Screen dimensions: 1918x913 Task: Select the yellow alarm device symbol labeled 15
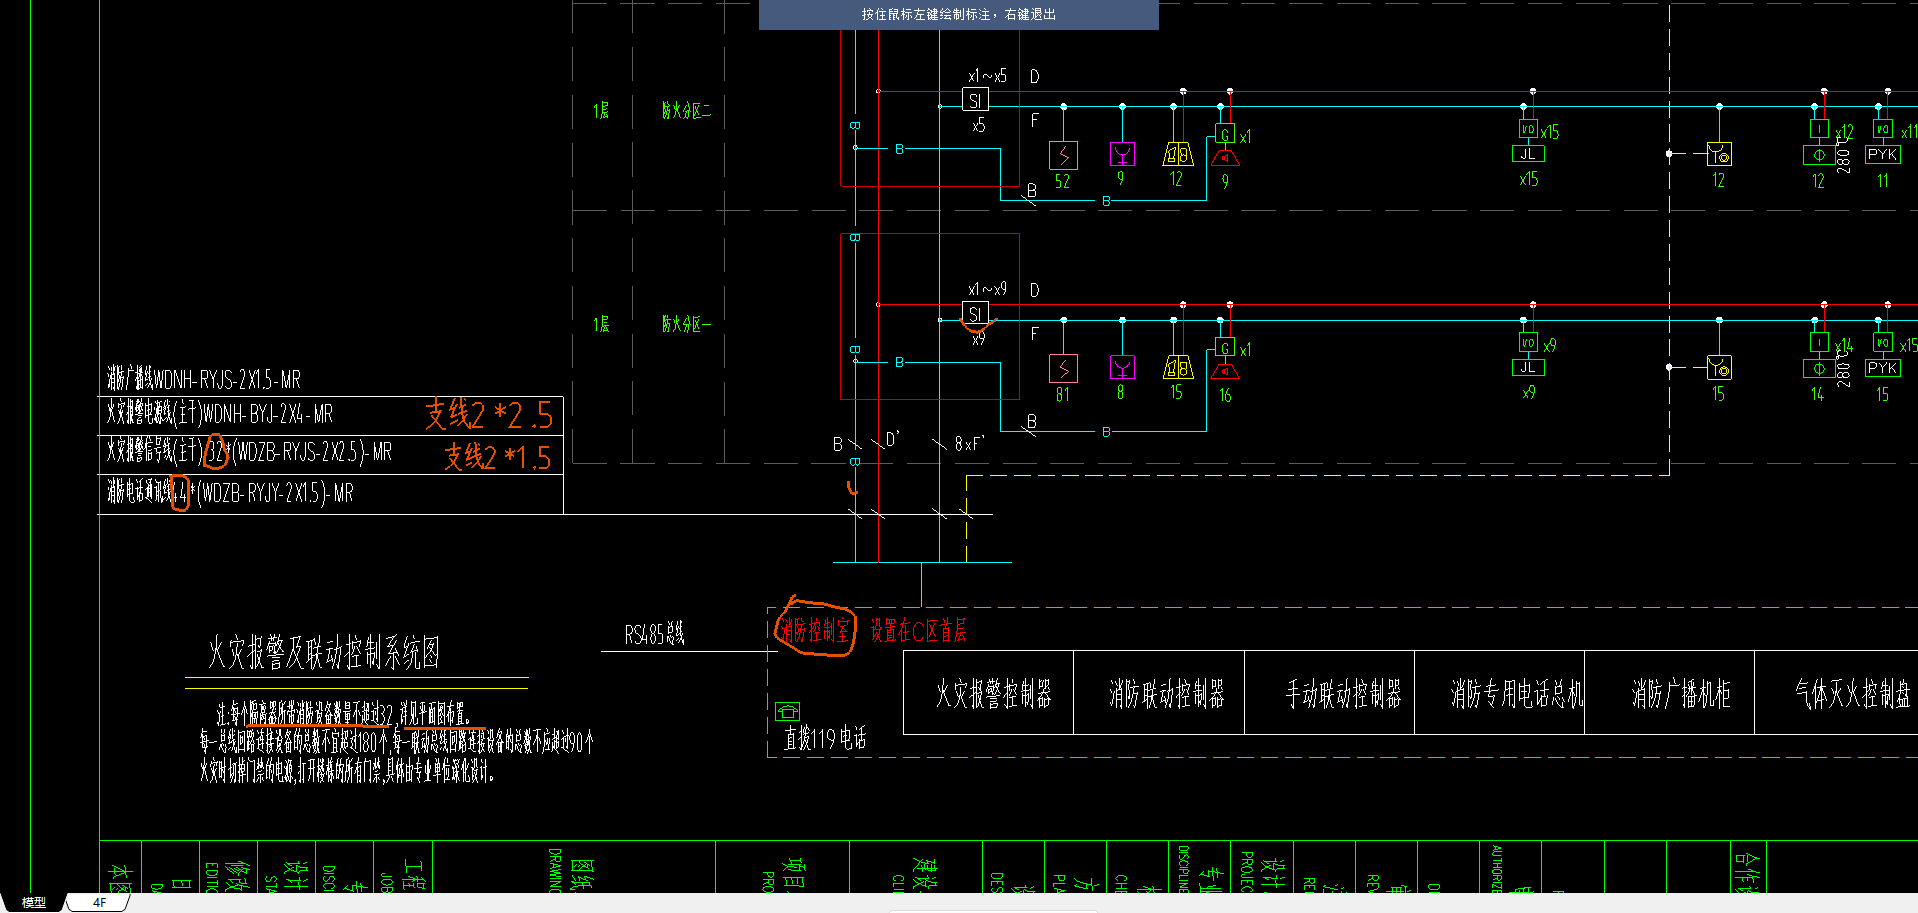pyautogui.click(x=1178, y=367)
